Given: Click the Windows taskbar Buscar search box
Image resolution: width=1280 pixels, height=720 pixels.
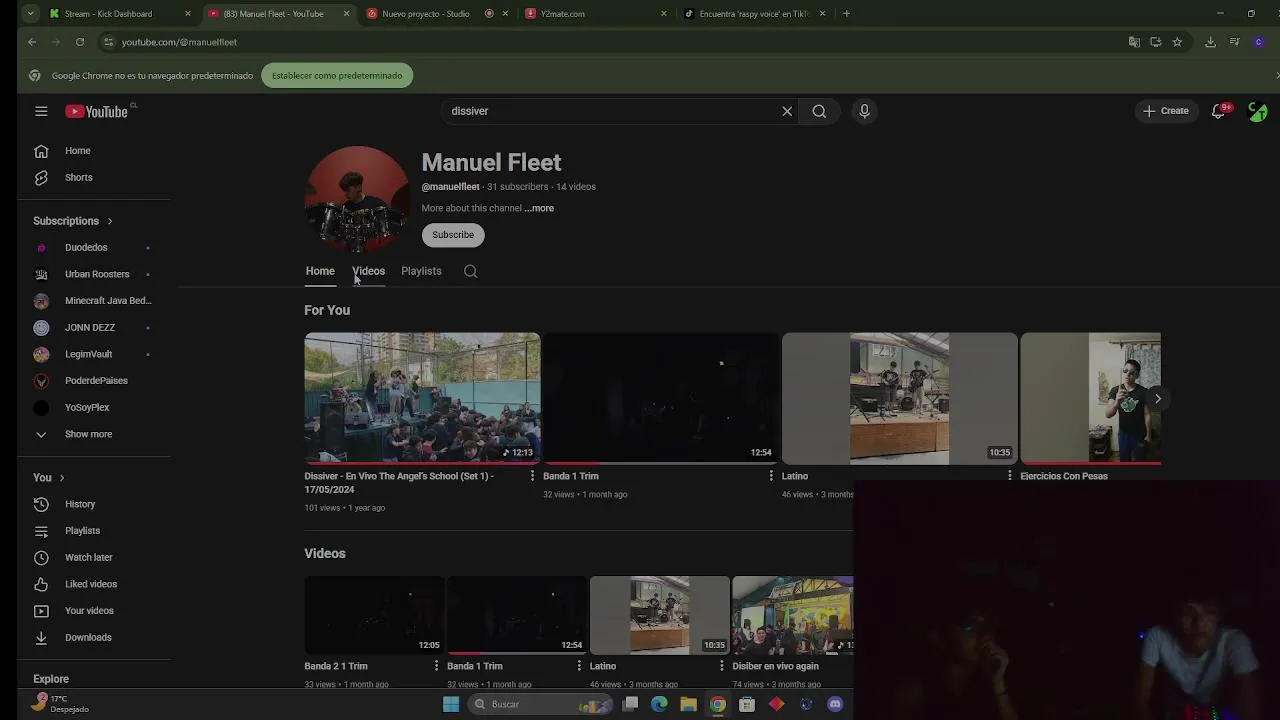Looking at the screenshot, I should click(540, 704).
